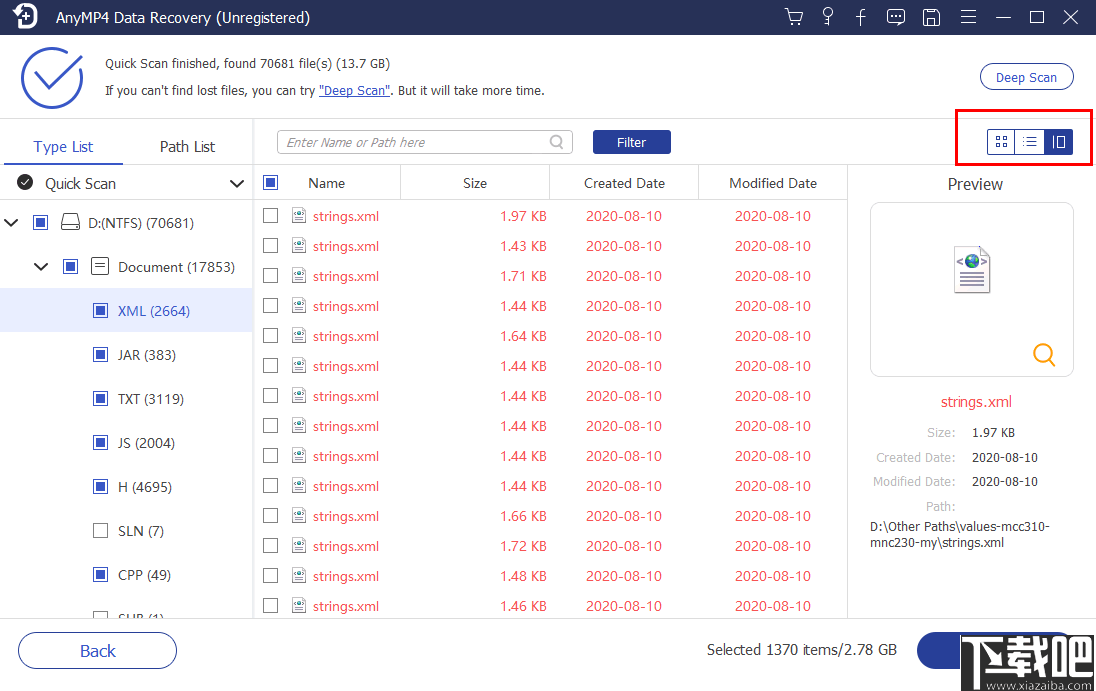1096x691 pixels.
Task: Toggle the CPP (49) checkbox
Action: (x=101, y=574)
